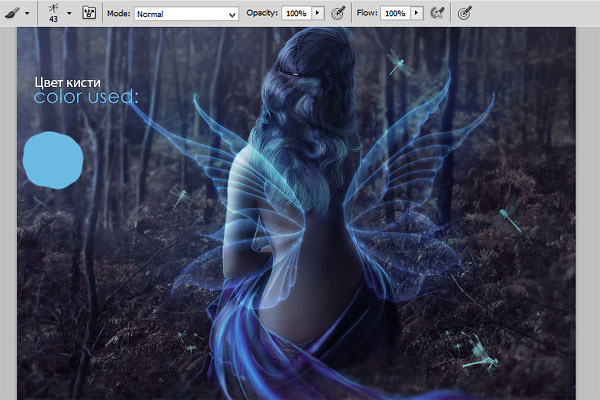Click the Brush tool preset icon
Viewport: 600px width, 400px height.
tap(12, 13)
